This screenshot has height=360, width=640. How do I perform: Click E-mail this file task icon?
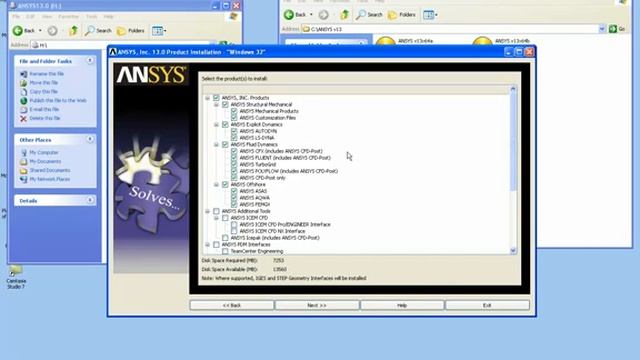[x=24, y=109]
